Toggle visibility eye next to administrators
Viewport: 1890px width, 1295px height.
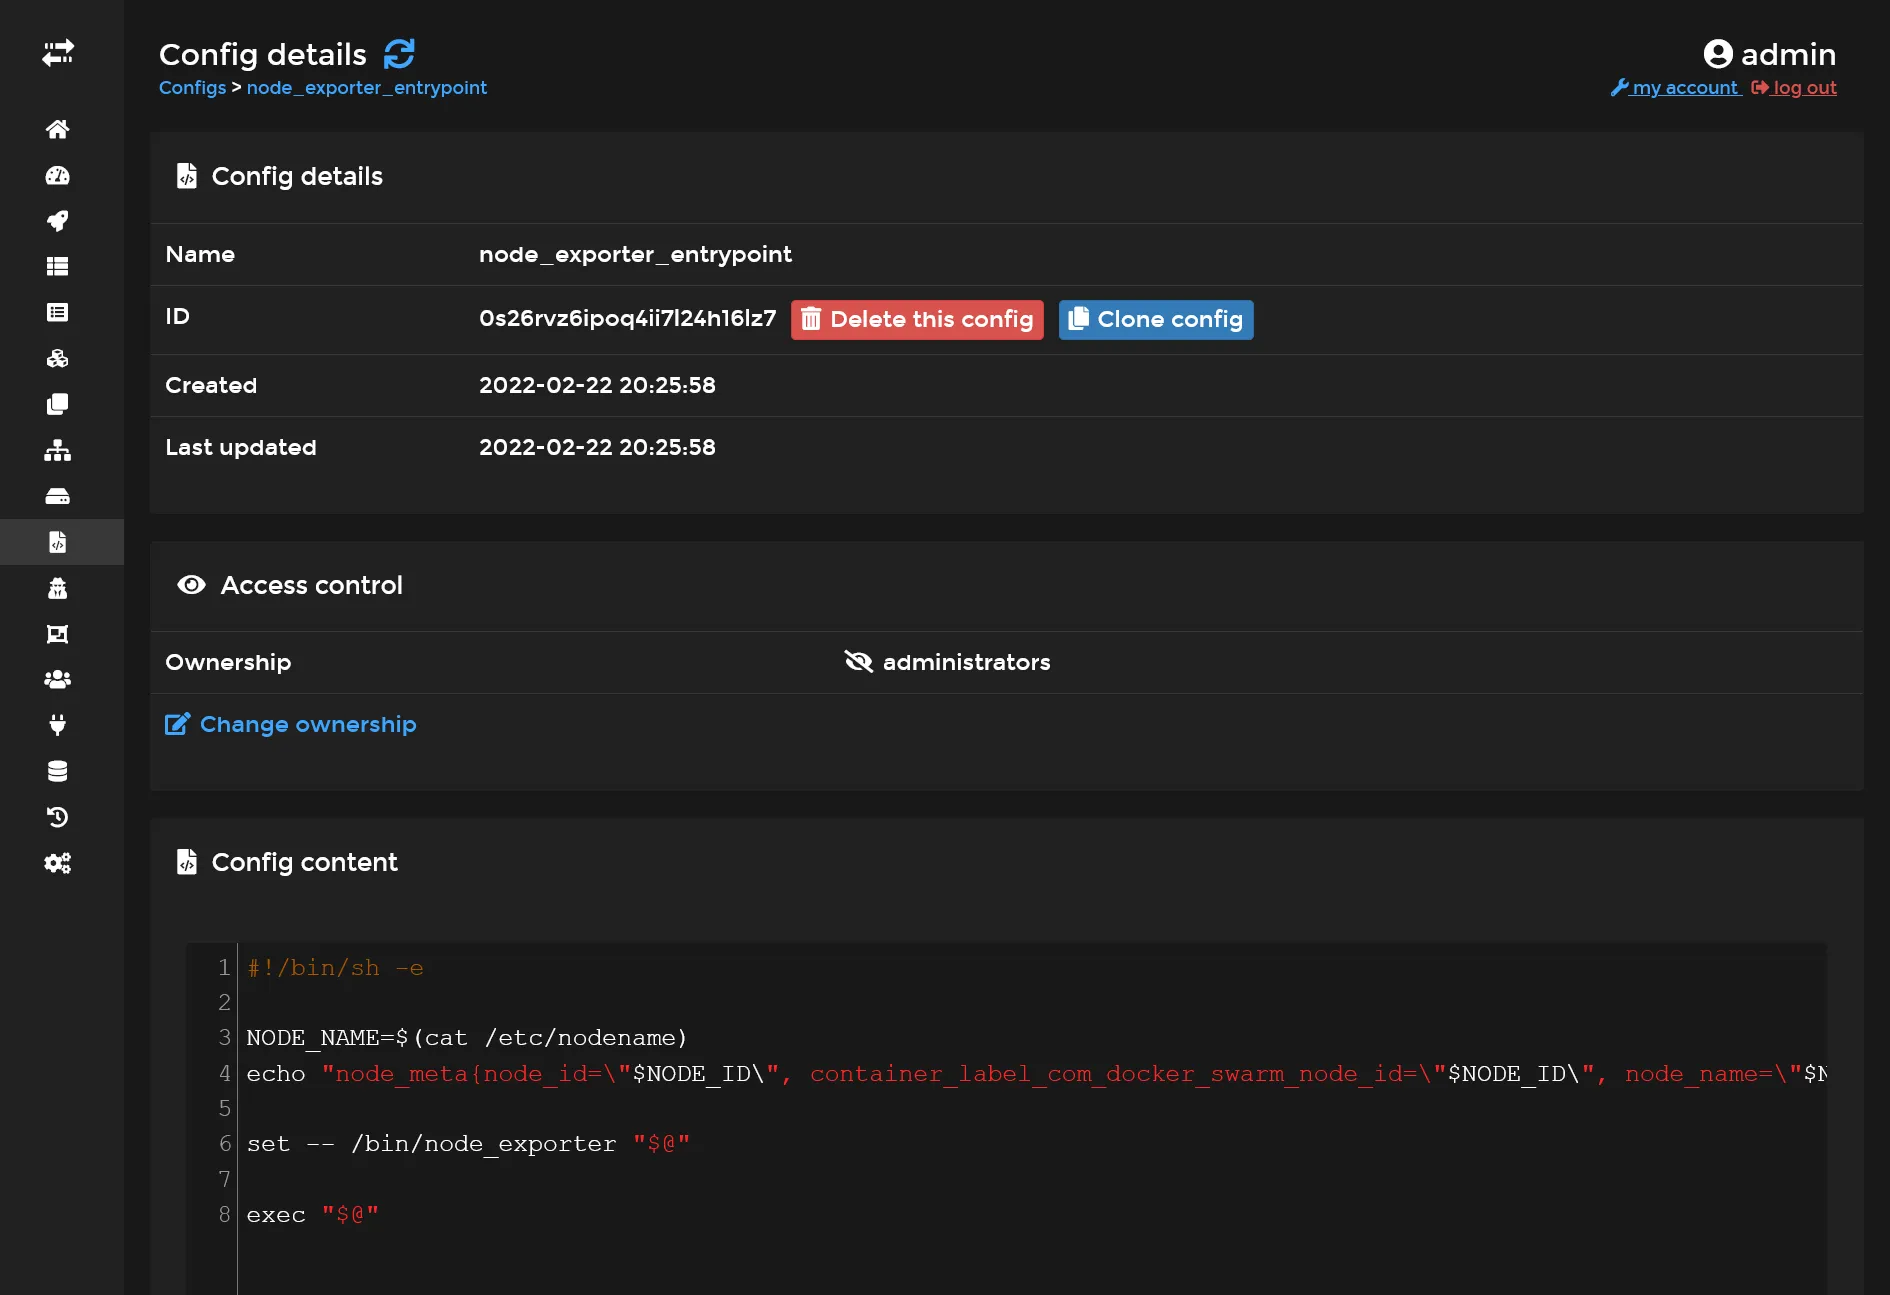[858, 662]
